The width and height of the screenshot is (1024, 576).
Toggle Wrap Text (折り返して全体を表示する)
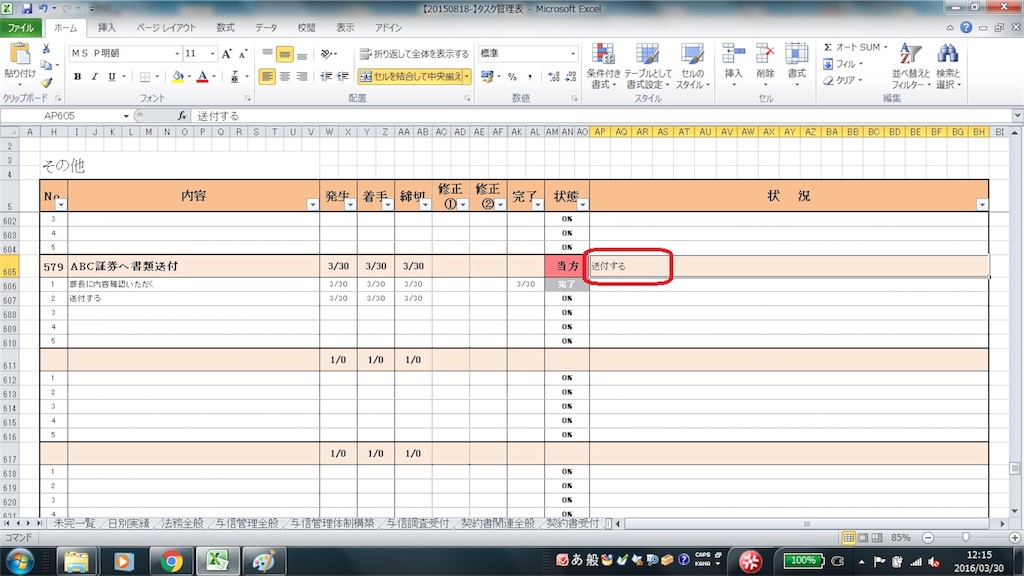point(414,54)
